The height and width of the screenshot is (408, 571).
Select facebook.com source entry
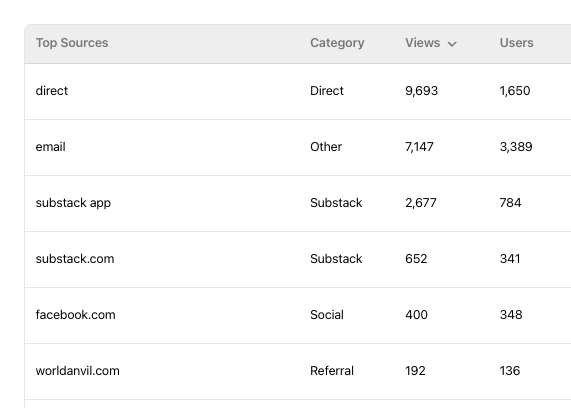(75, 315)
